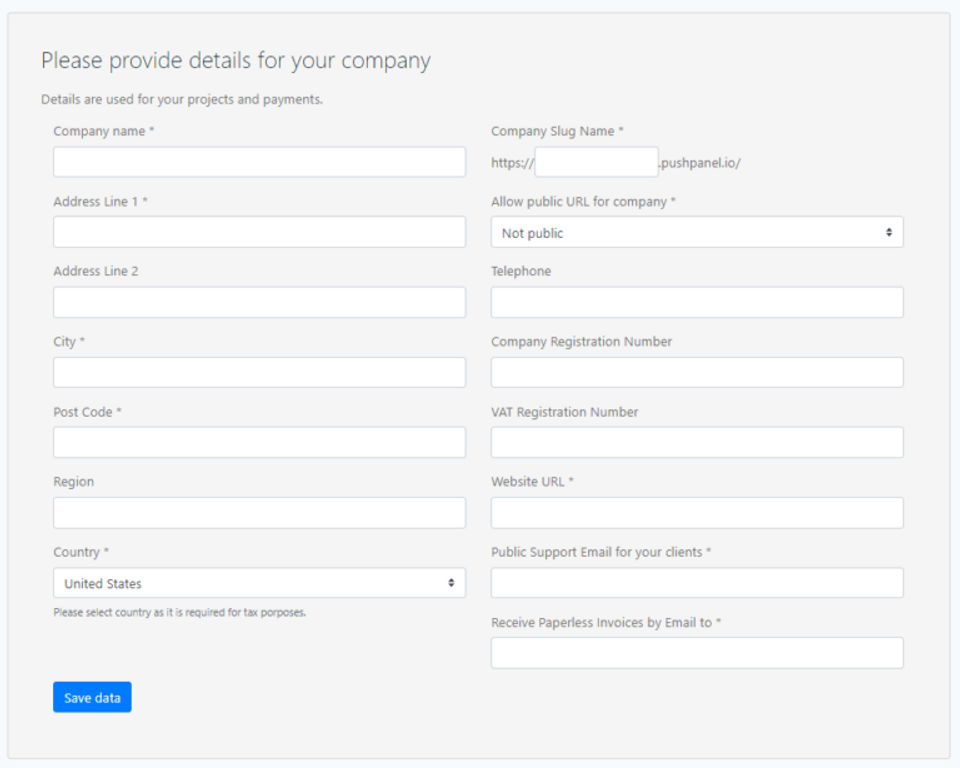This screenshot has width=960, height=768.
Task: Select the Region input field
Action: click(x=259, y=513)
